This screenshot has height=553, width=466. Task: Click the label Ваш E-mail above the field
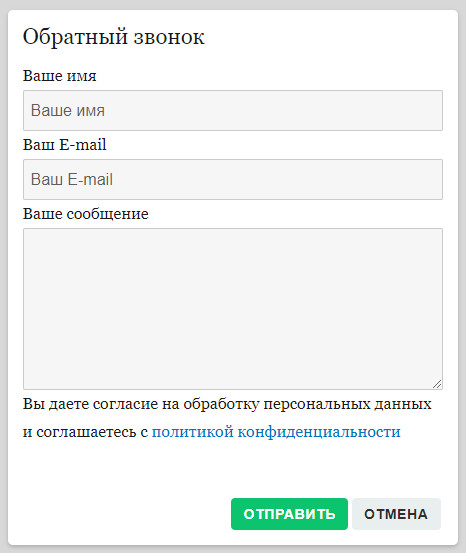65,145
